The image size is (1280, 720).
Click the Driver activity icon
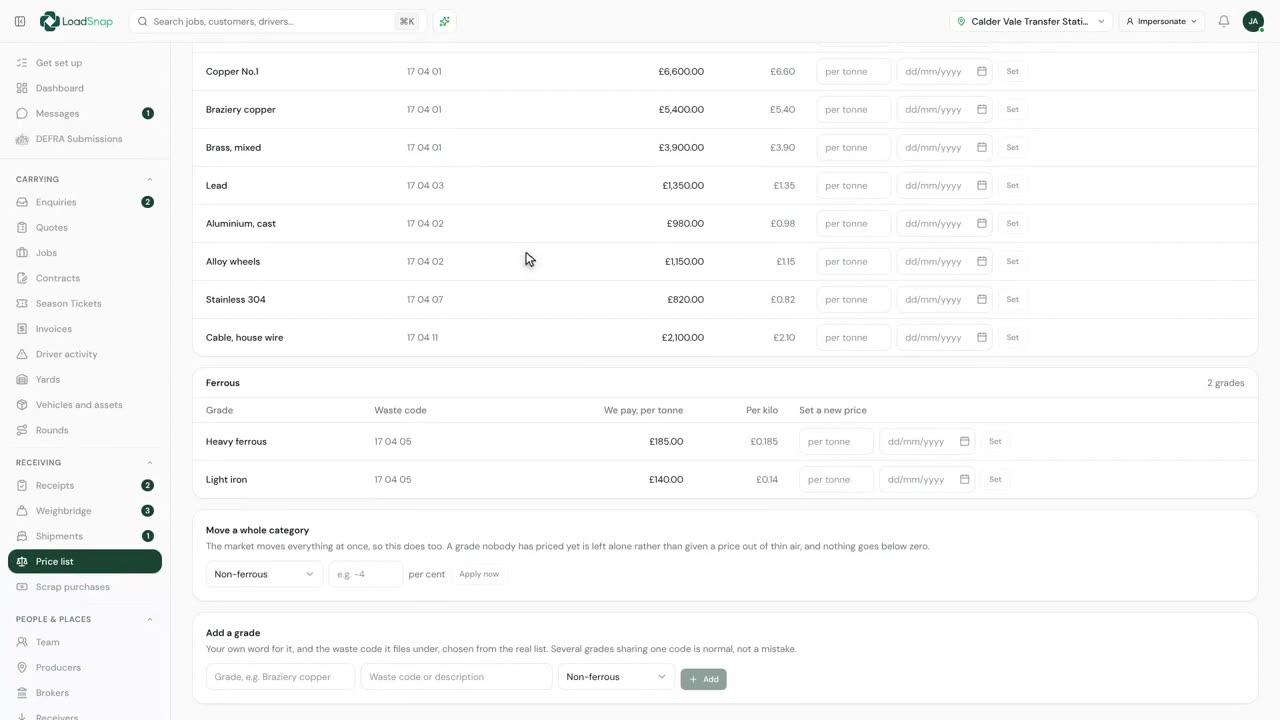click(x=22, y=354)
